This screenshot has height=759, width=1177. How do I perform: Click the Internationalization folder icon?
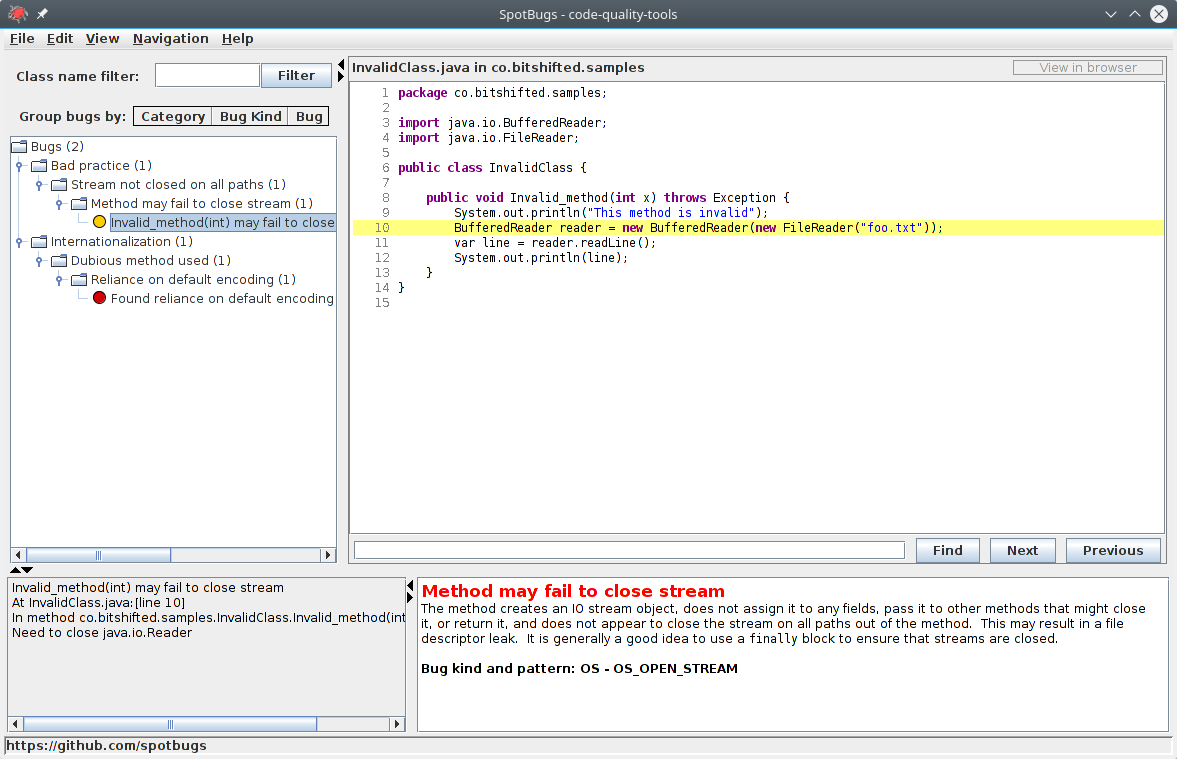(x=39, y=242)
